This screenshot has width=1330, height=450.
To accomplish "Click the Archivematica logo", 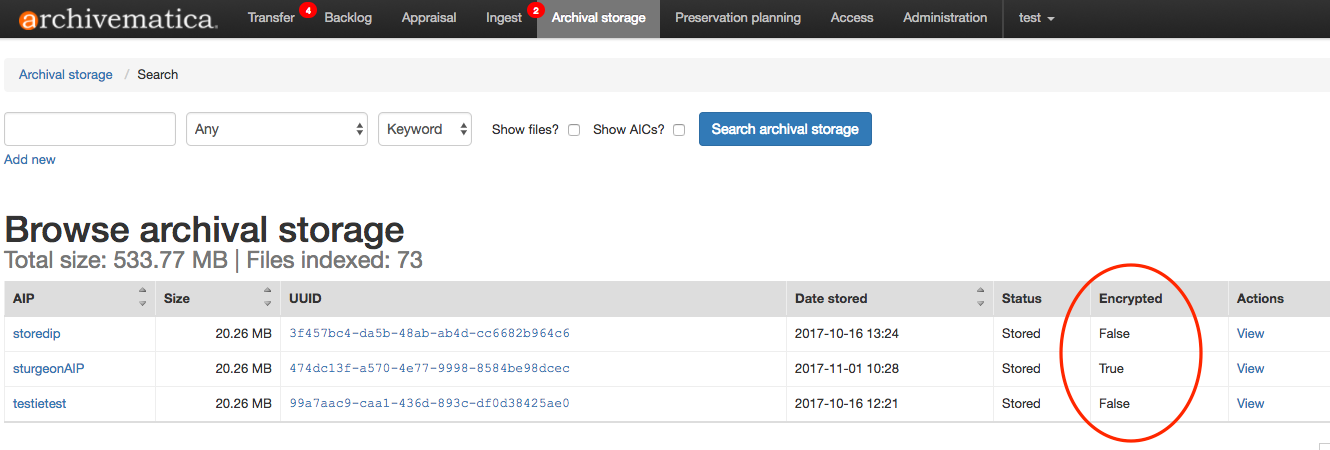I will coord(117,19).
